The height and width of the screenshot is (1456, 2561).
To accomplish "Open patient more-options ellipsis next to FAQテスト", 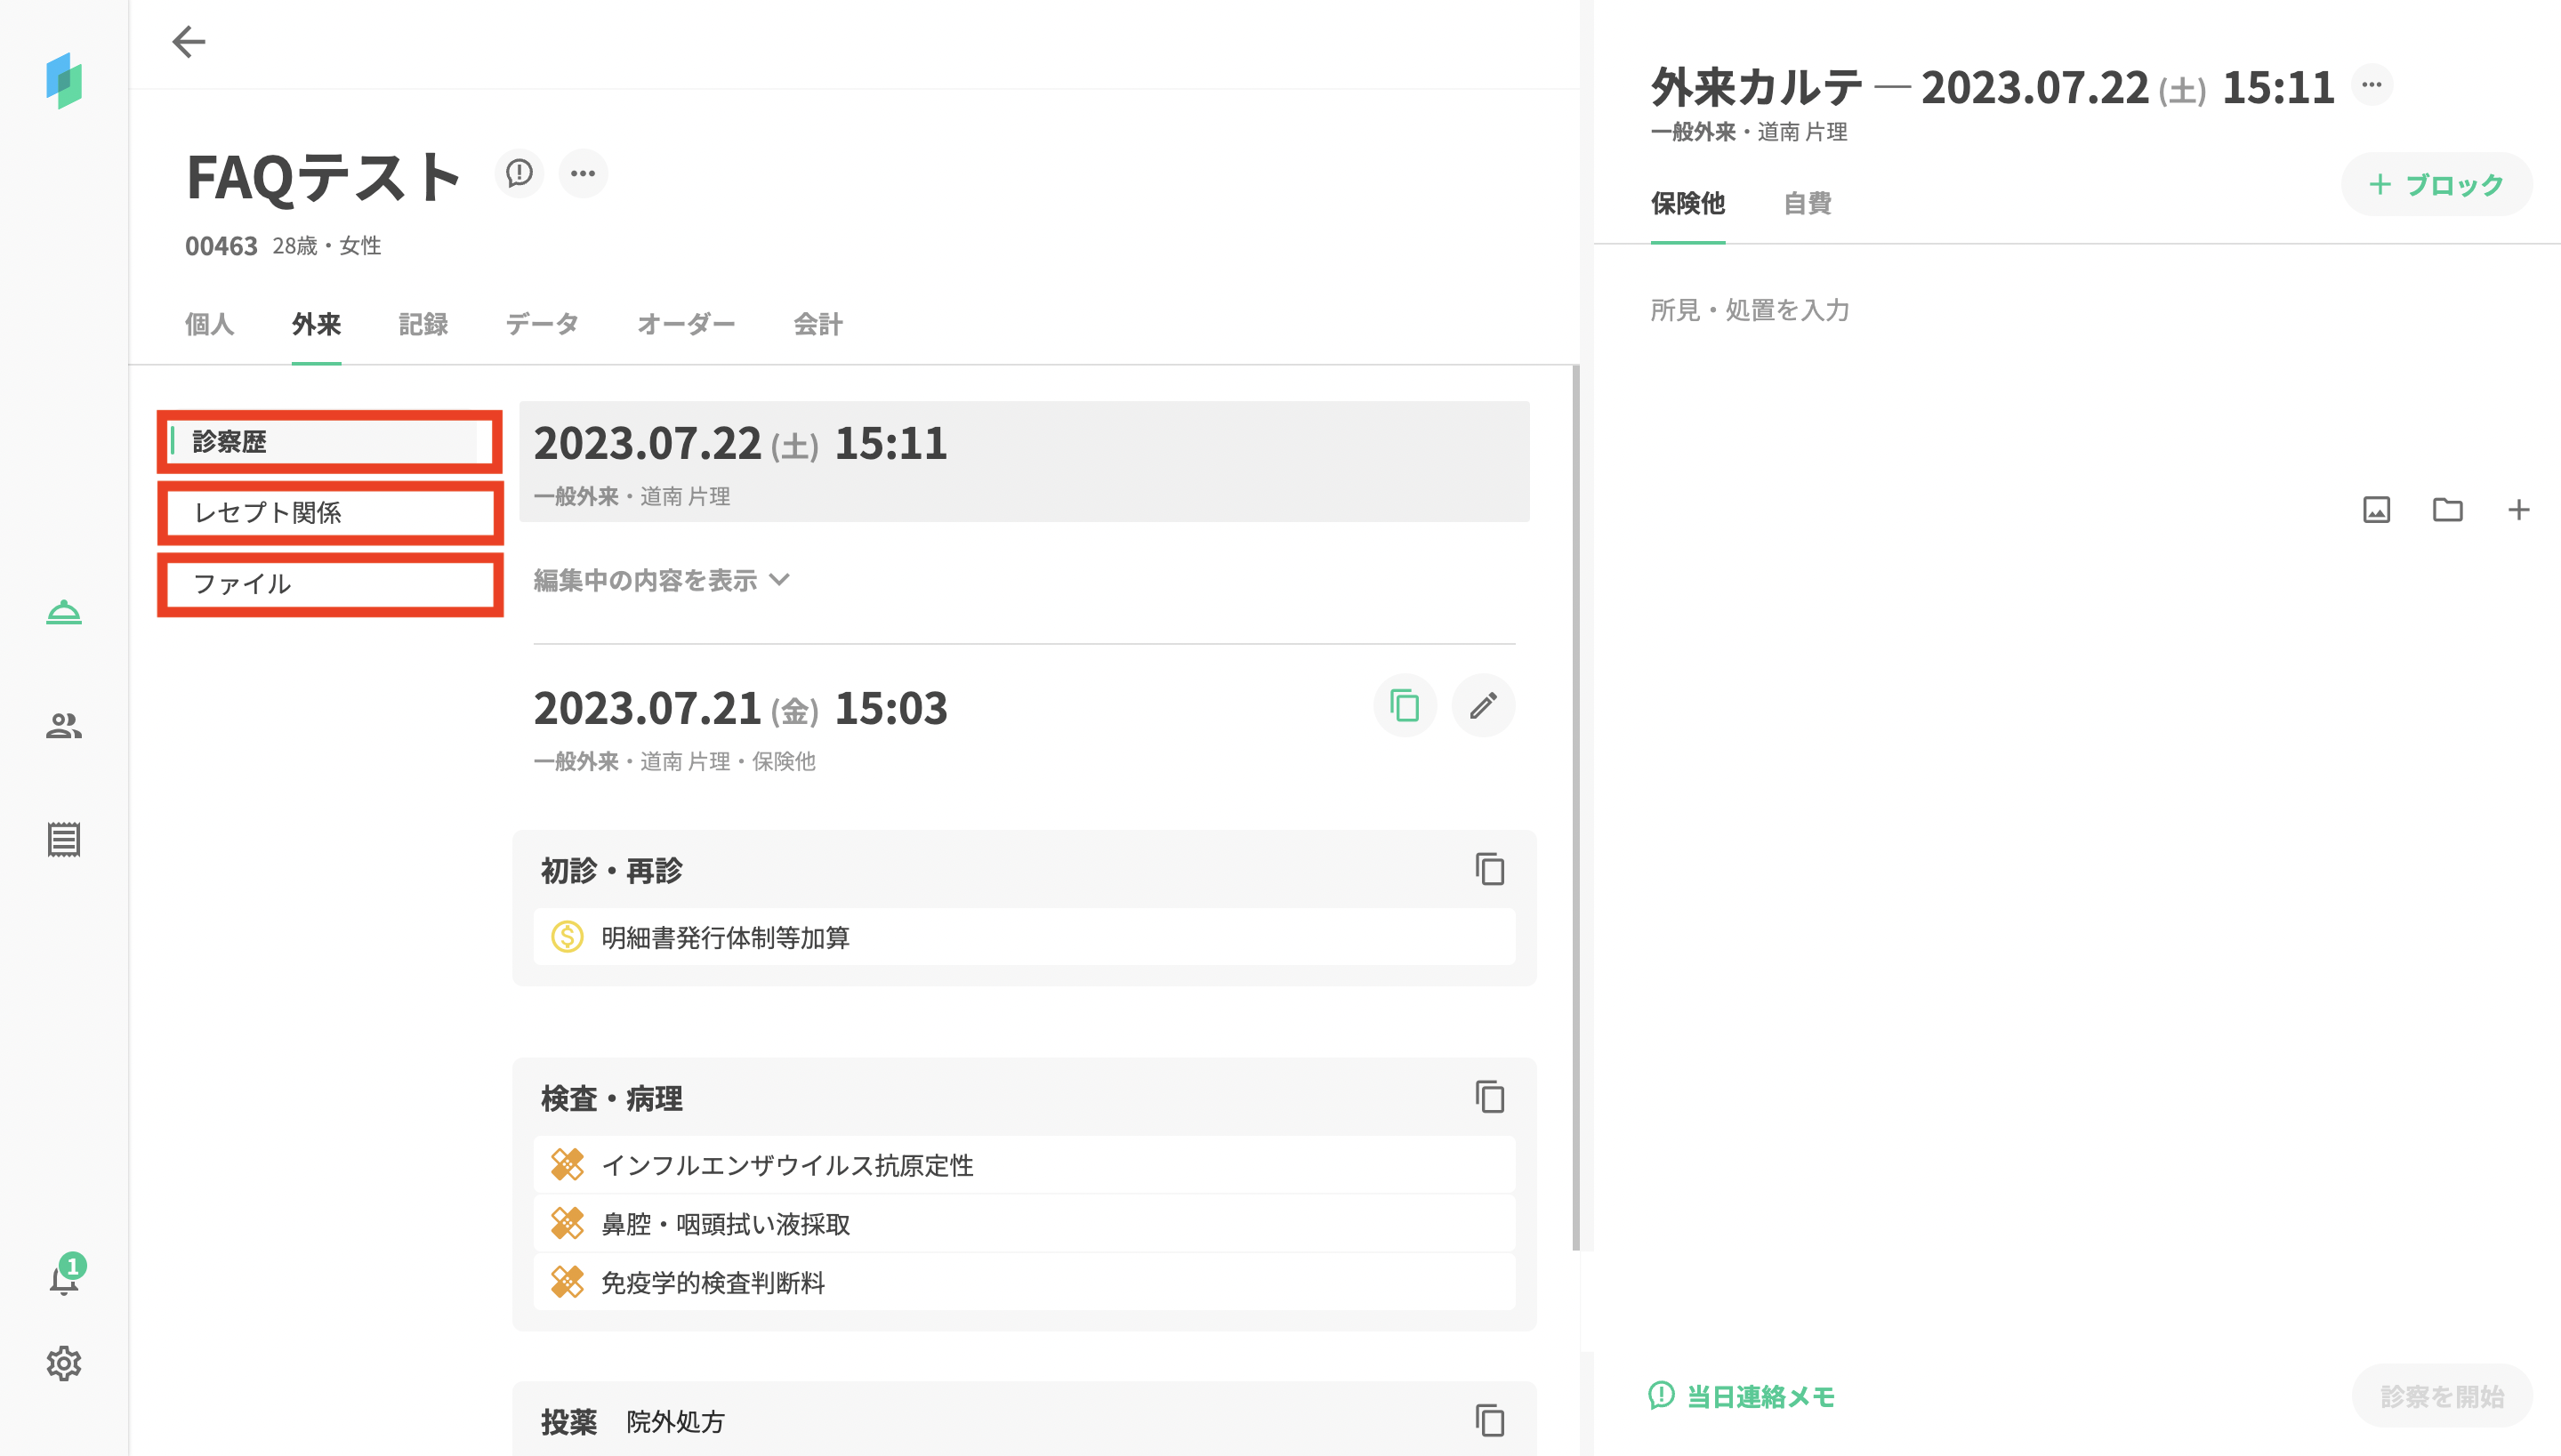I will click(583, 173).
